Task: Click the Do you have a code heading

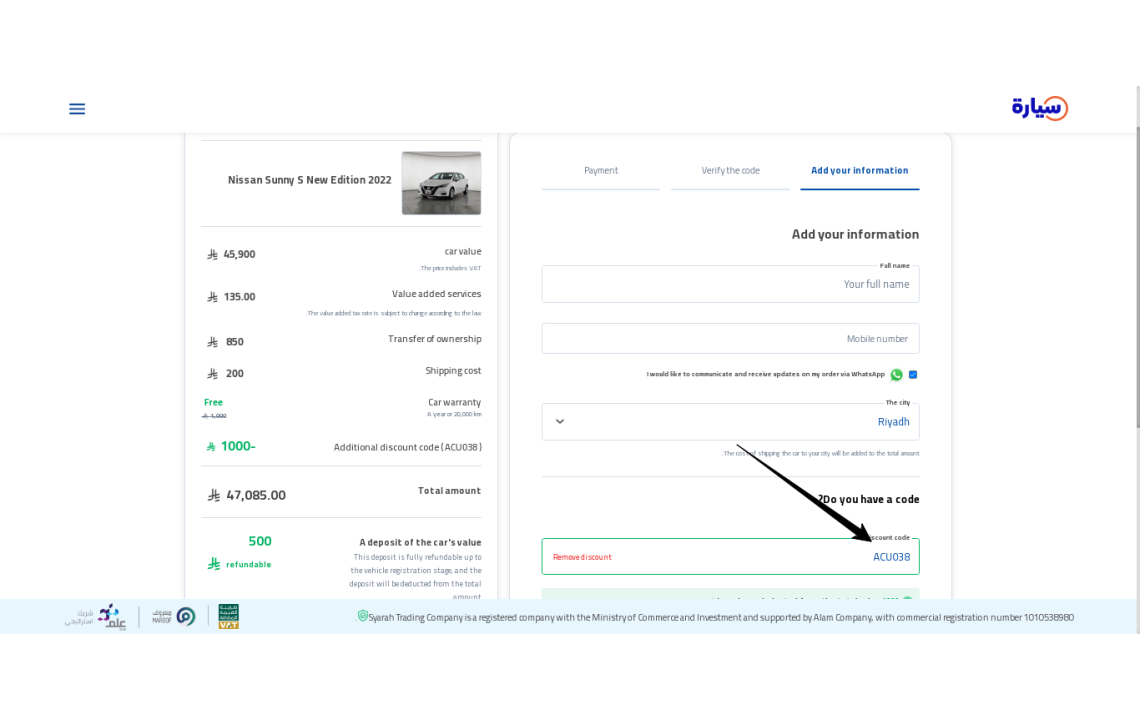Action: (868, 500)
